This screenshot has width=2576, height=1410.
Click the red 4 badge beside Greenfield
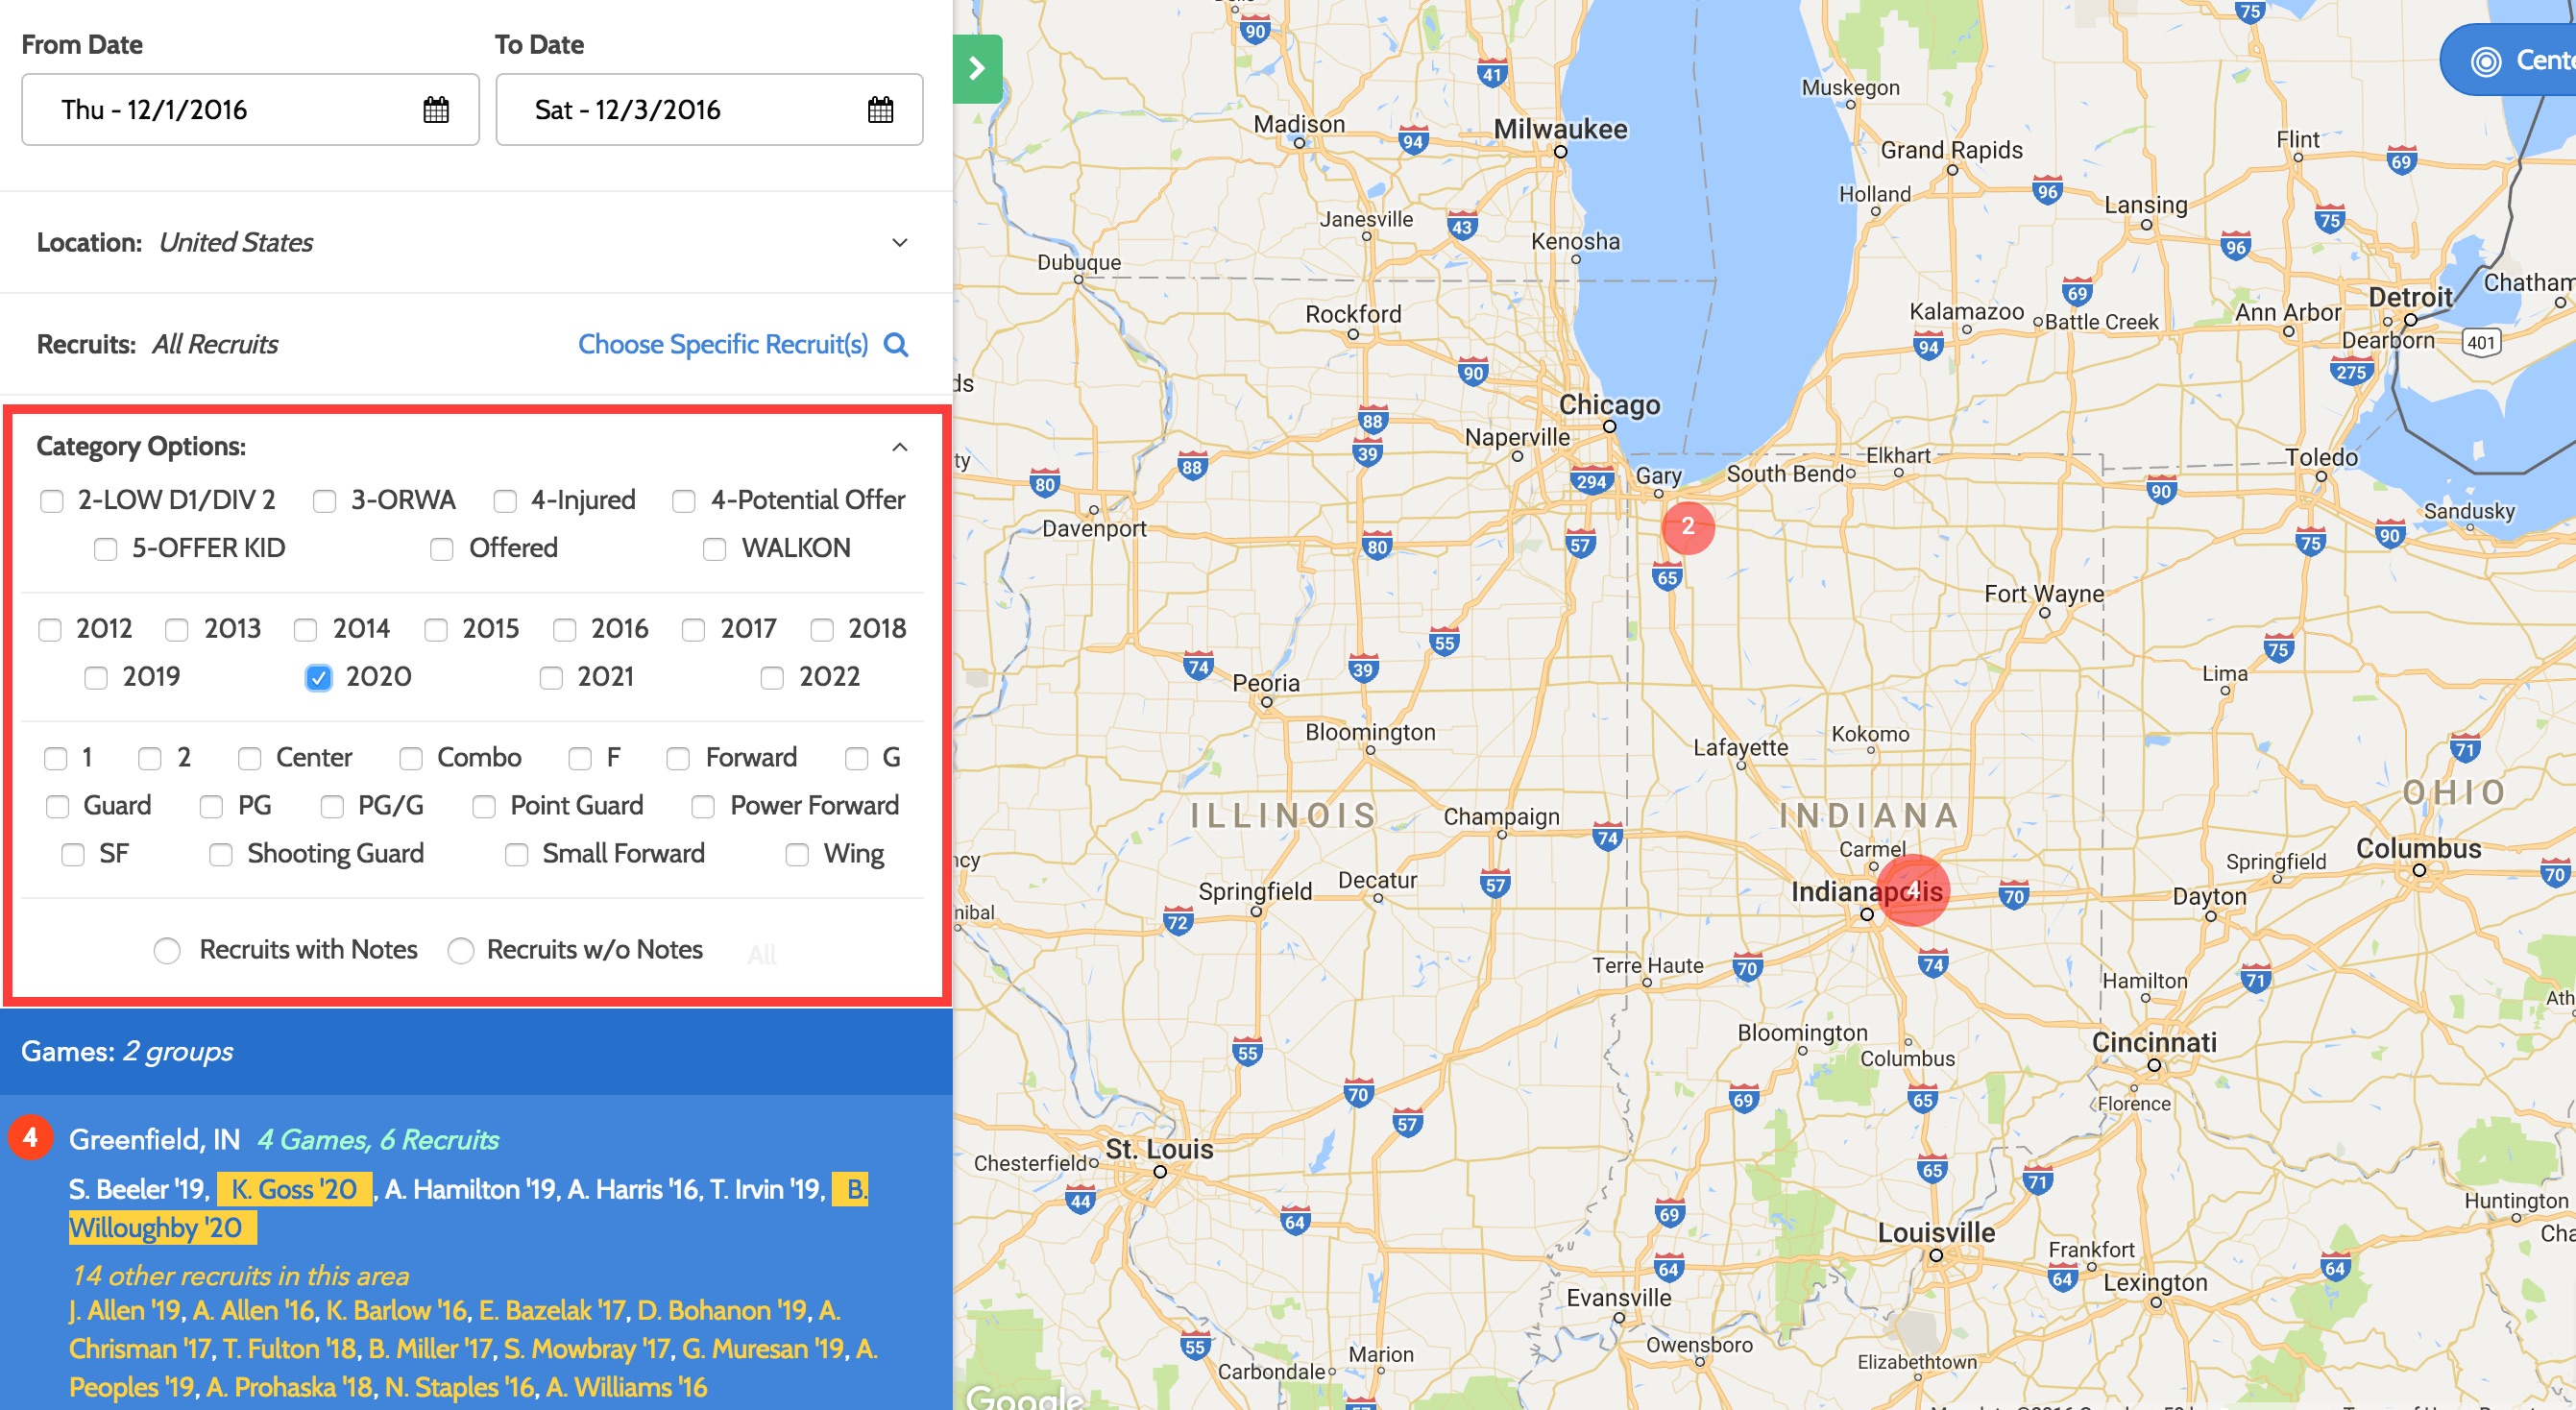(31, 1137)
